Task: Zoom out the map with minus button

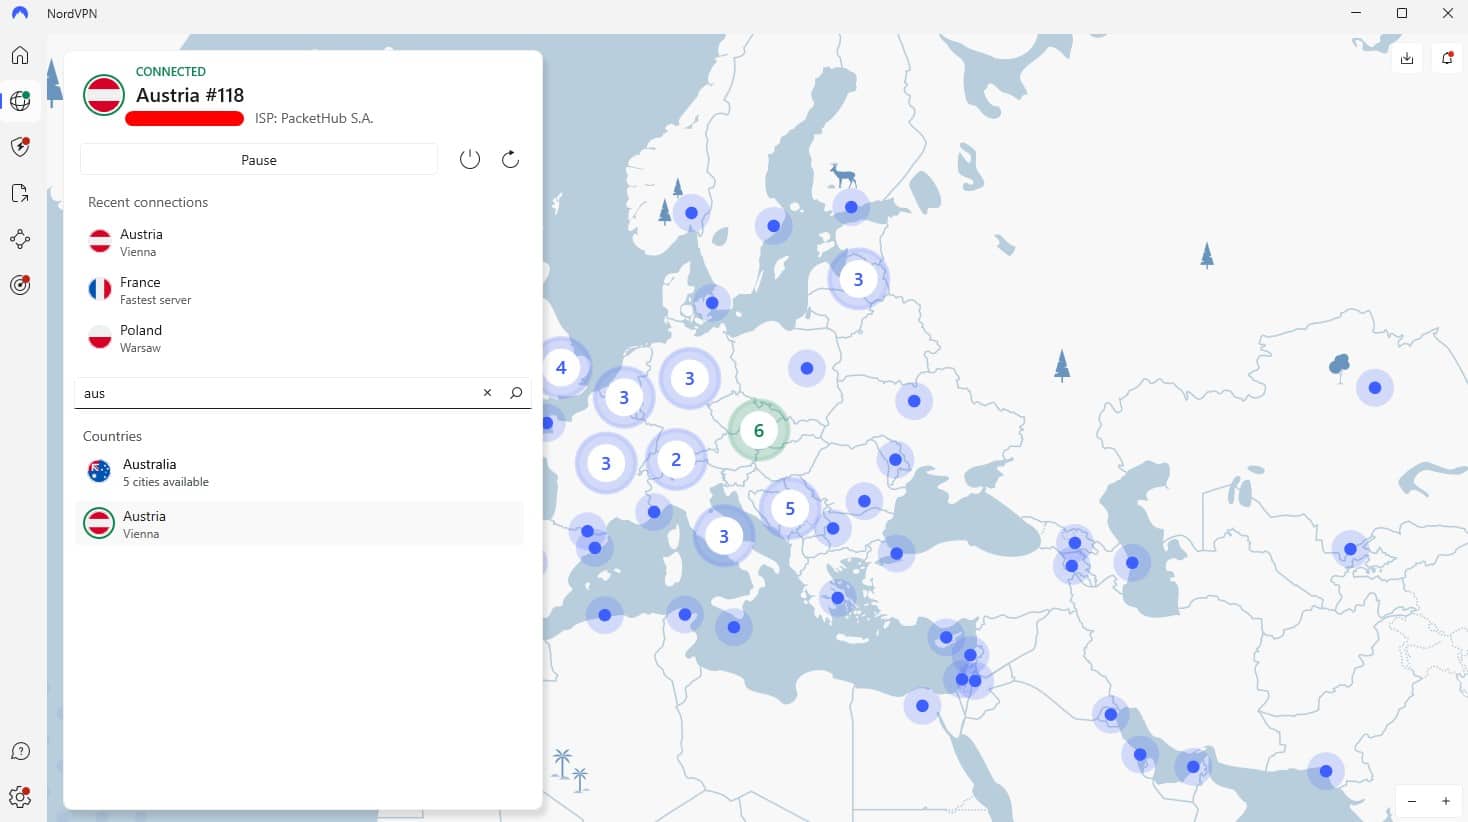Action: (1412, 801)
